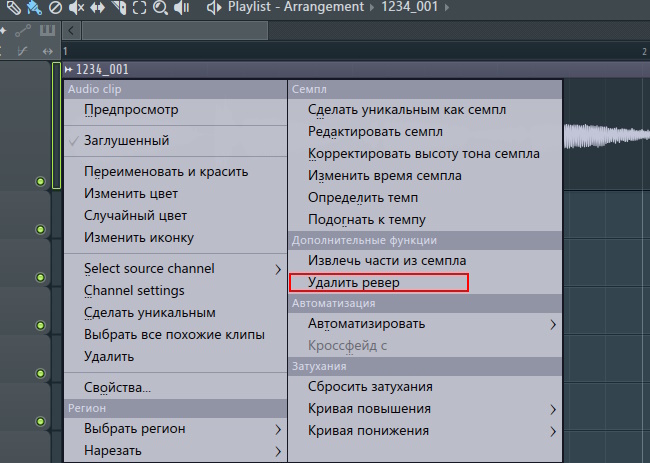The width and height of the screenshot is (650, 463).
Task: Toggle mute light of the 1234_001 track
Action: click(x=40, y=181)
